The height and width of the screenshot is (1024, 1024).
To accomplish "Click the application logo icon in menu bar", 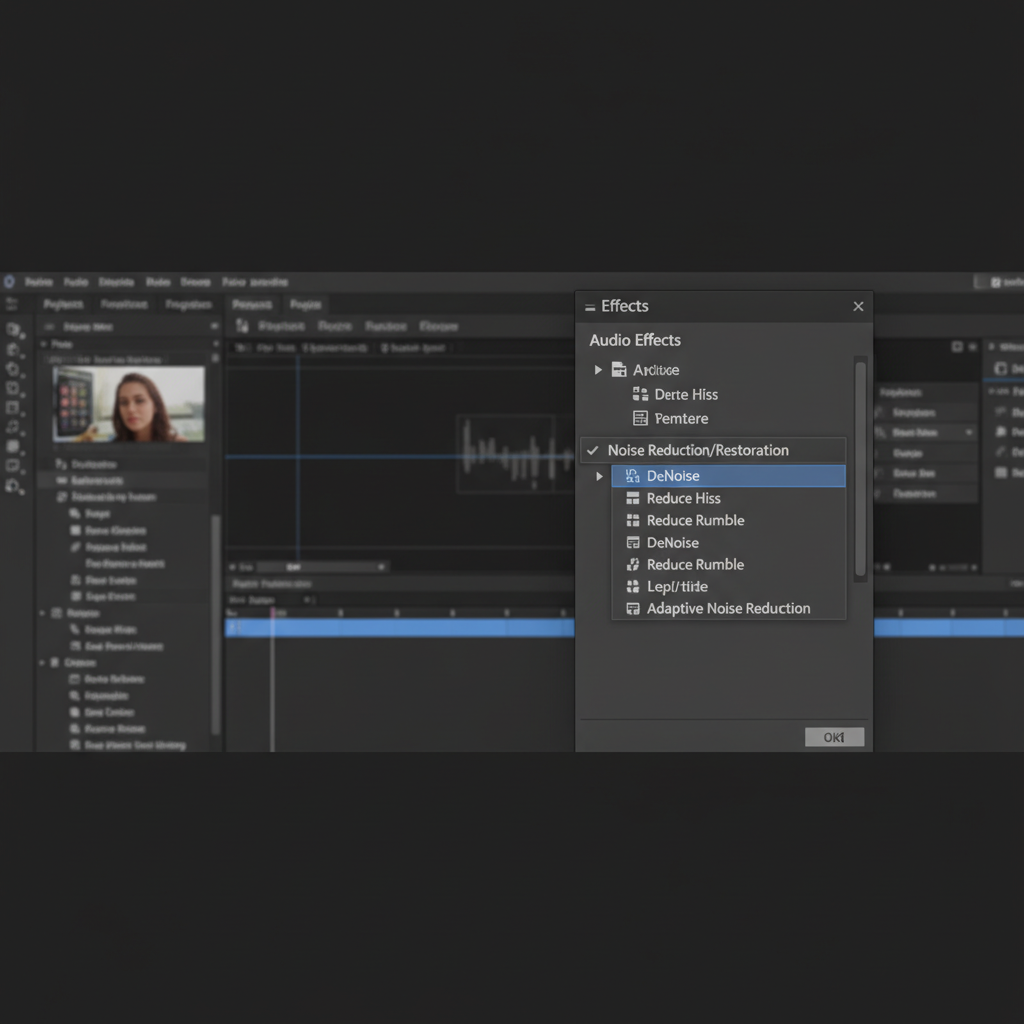I will (x=9, y=282).
